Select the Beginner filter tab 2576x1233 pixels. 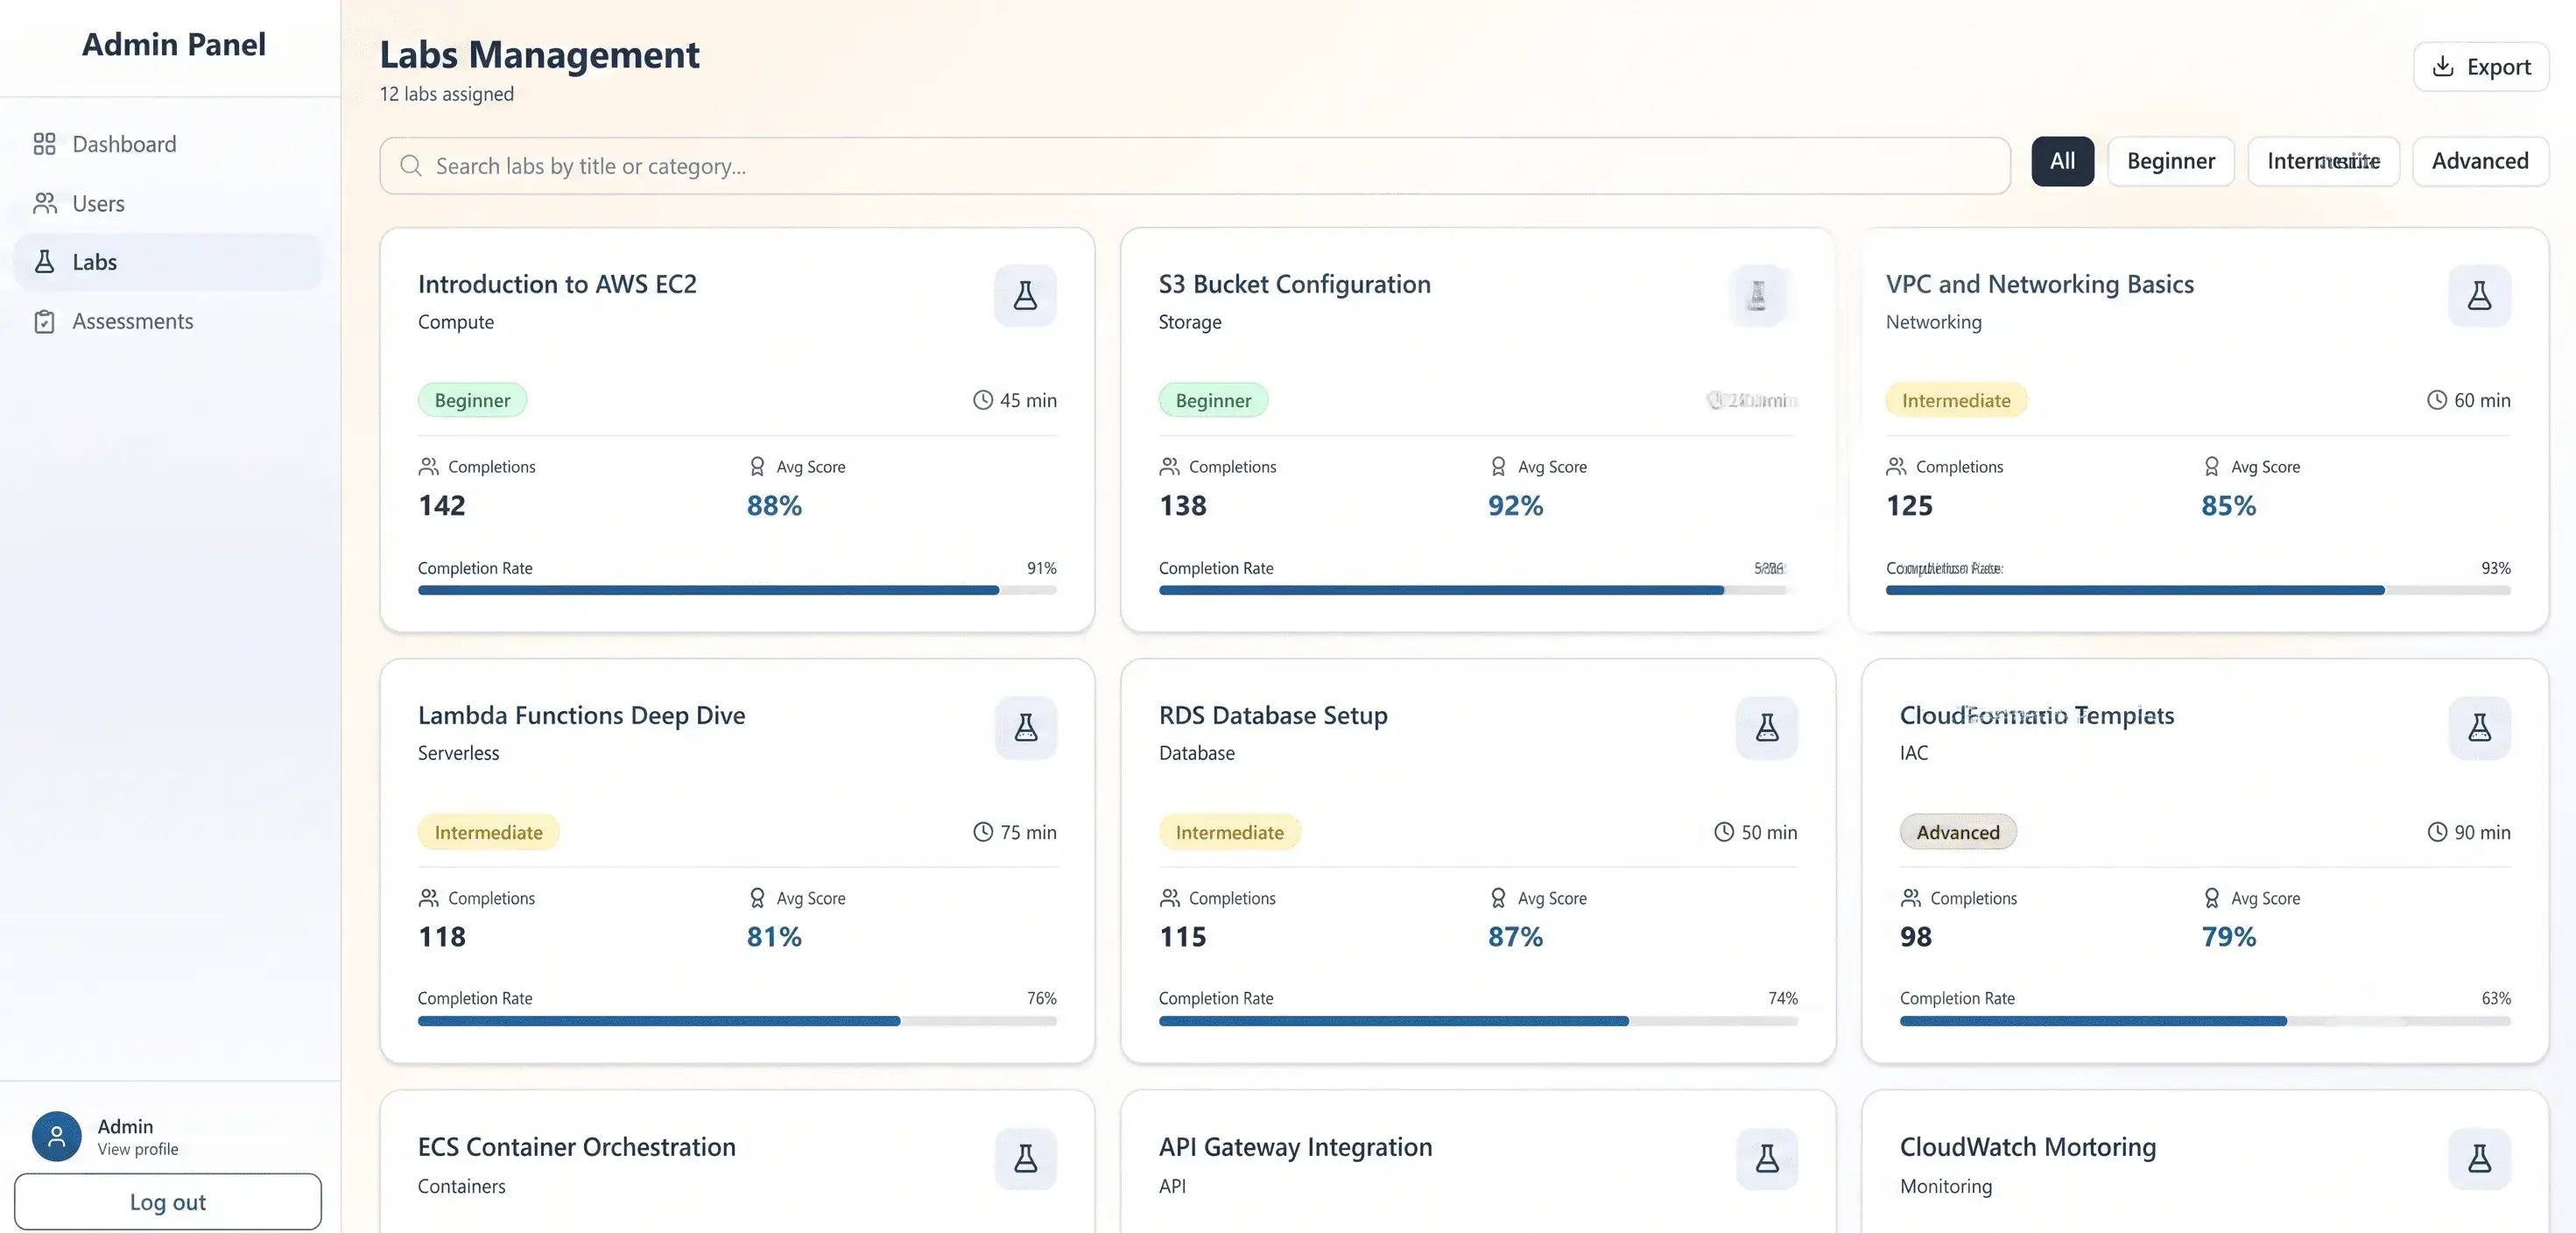pyautogui.click(x=2171, y=161)
